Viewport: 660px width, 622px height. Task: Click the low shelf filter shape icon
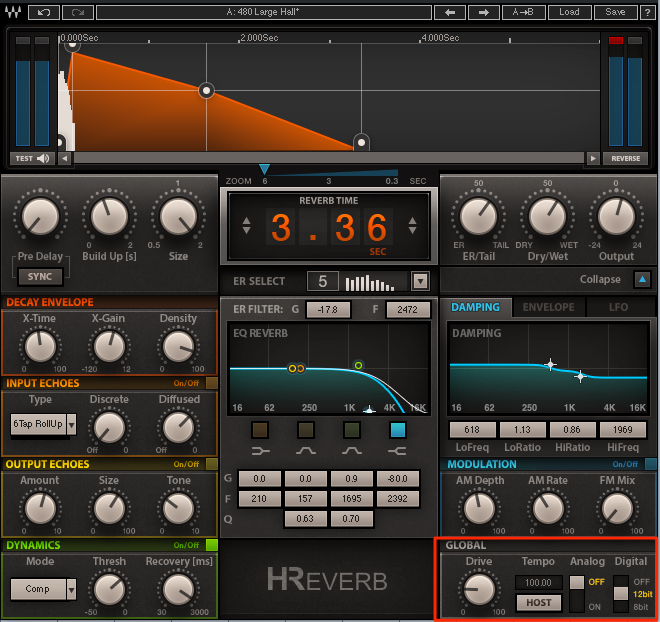click(261, 451)
